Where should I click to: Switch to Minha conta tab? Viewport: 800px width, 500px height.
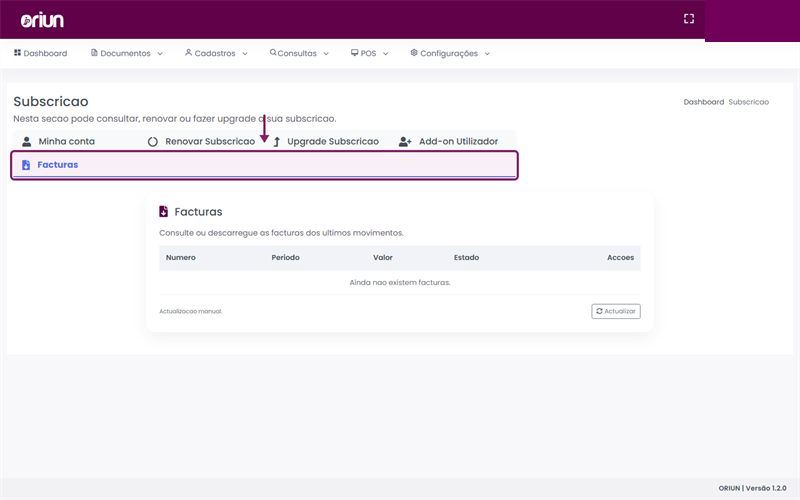[58, 141]
